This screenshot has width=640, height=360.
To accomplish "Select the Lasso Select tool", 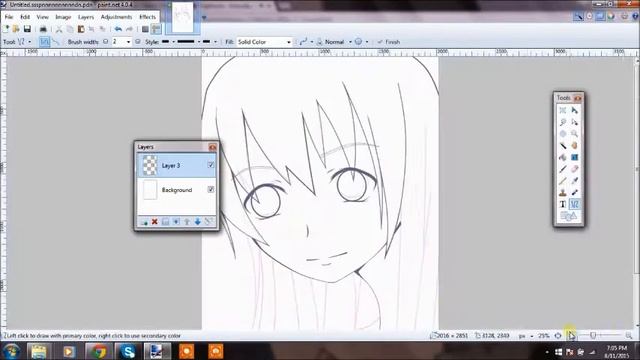I will (563, 122).
